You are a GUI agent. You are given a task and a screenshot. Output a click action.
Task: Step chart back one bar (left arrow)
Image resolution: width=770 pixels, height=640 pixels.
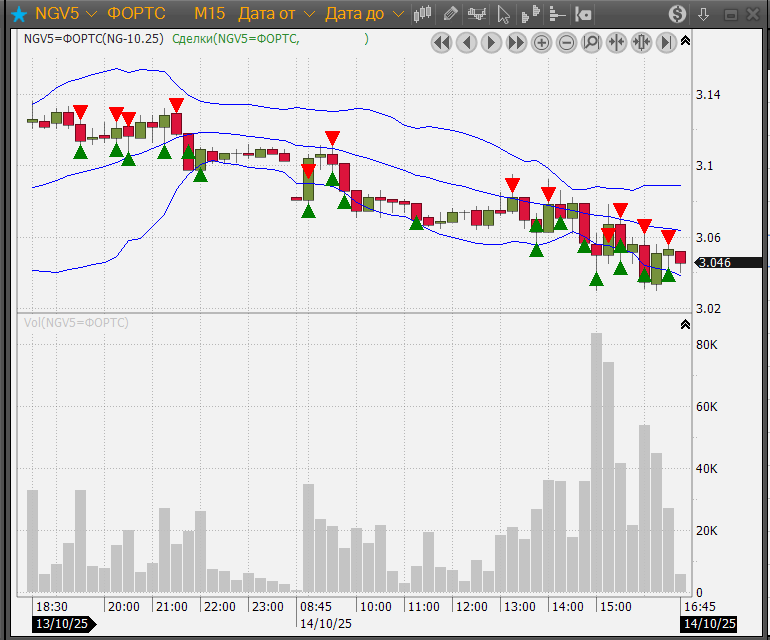click(467, 43)
